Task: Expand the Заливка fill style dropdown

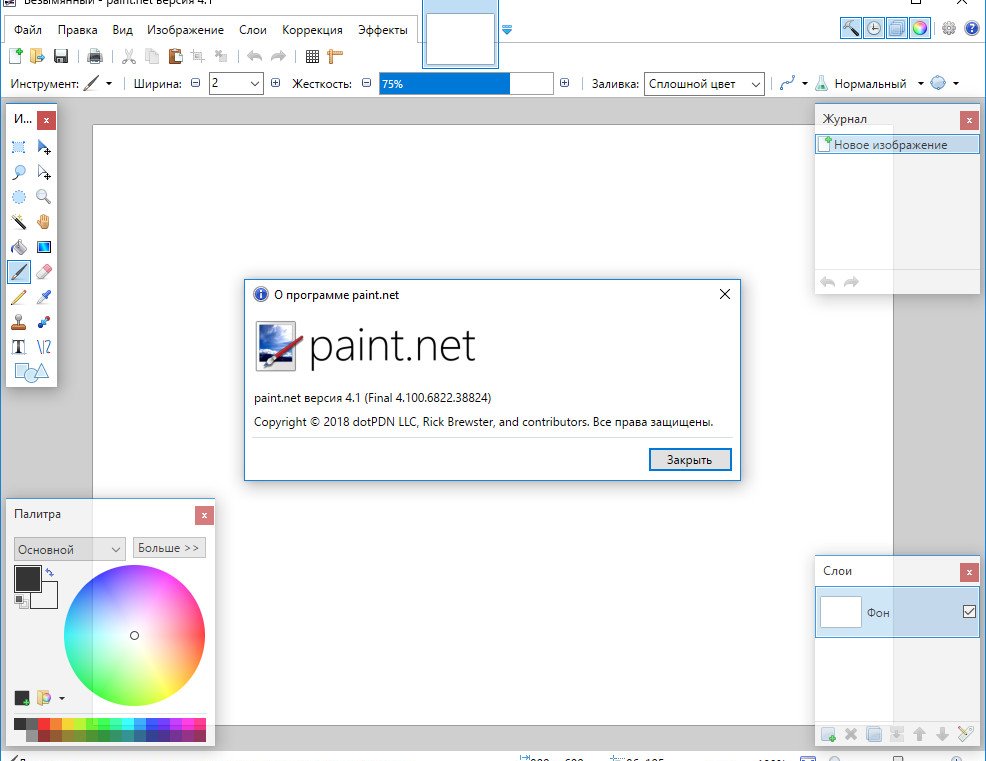Action: (755, 84)
